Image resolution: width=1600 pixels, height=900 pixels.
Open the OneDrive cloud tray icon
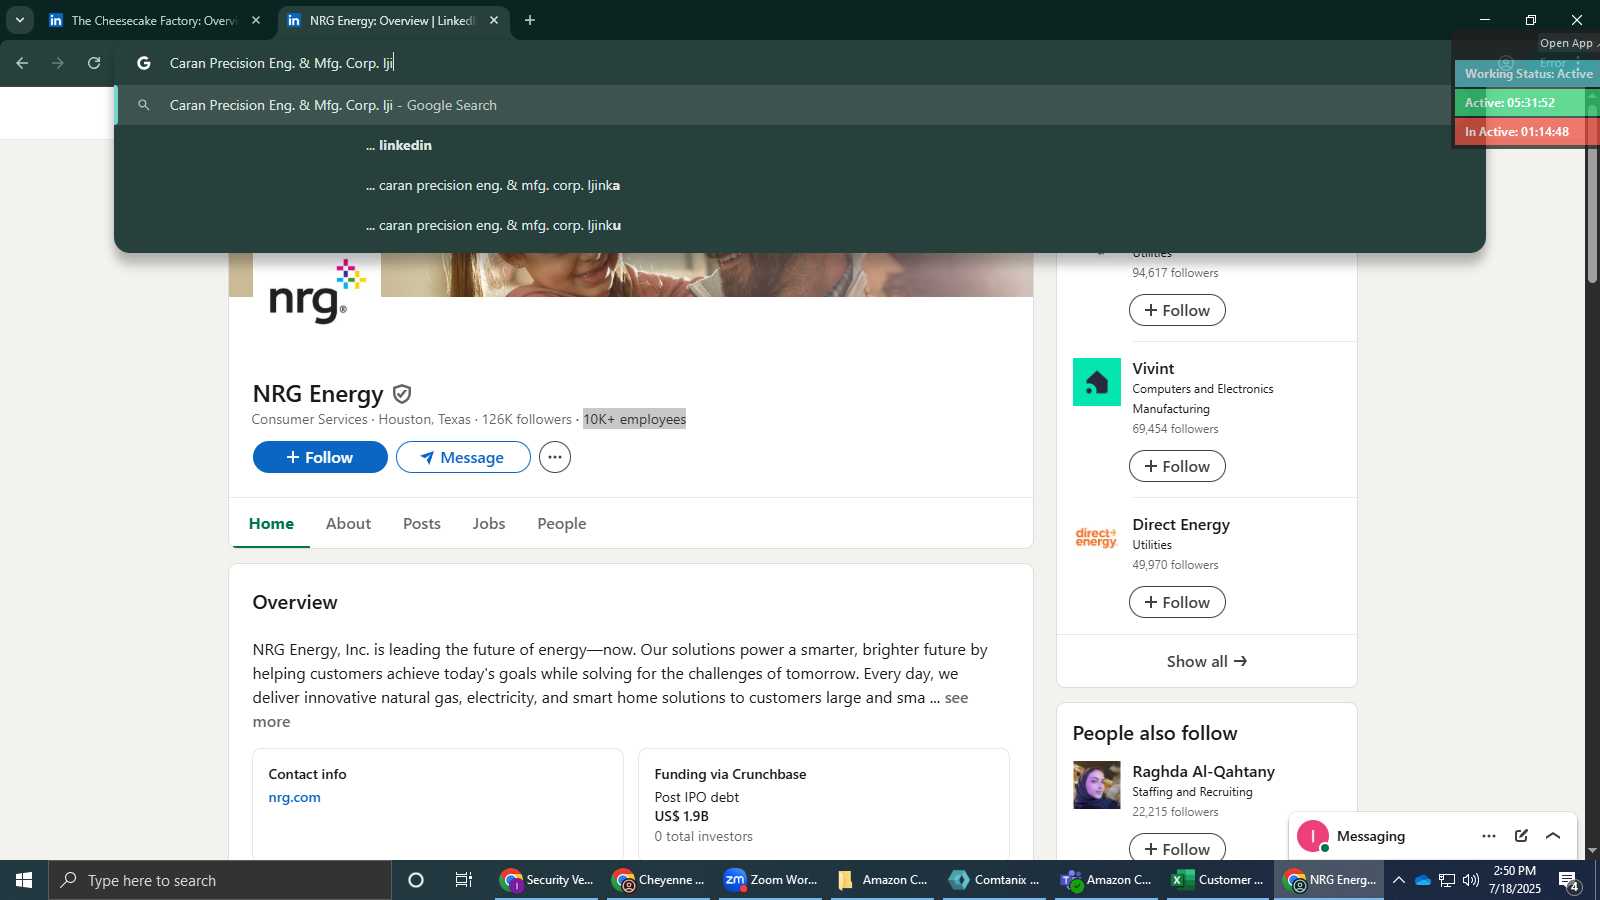1423,880
